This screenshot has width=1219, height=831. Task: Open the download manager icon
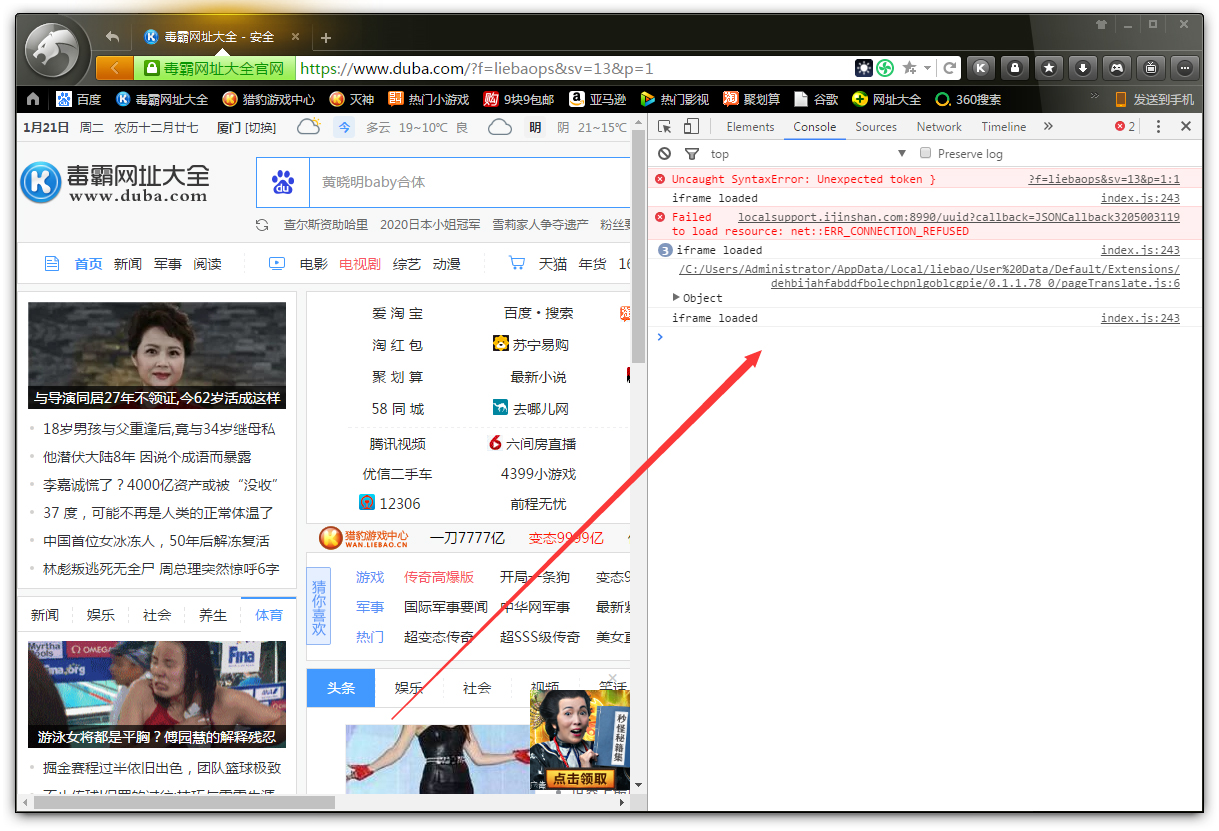[1084, 68]
